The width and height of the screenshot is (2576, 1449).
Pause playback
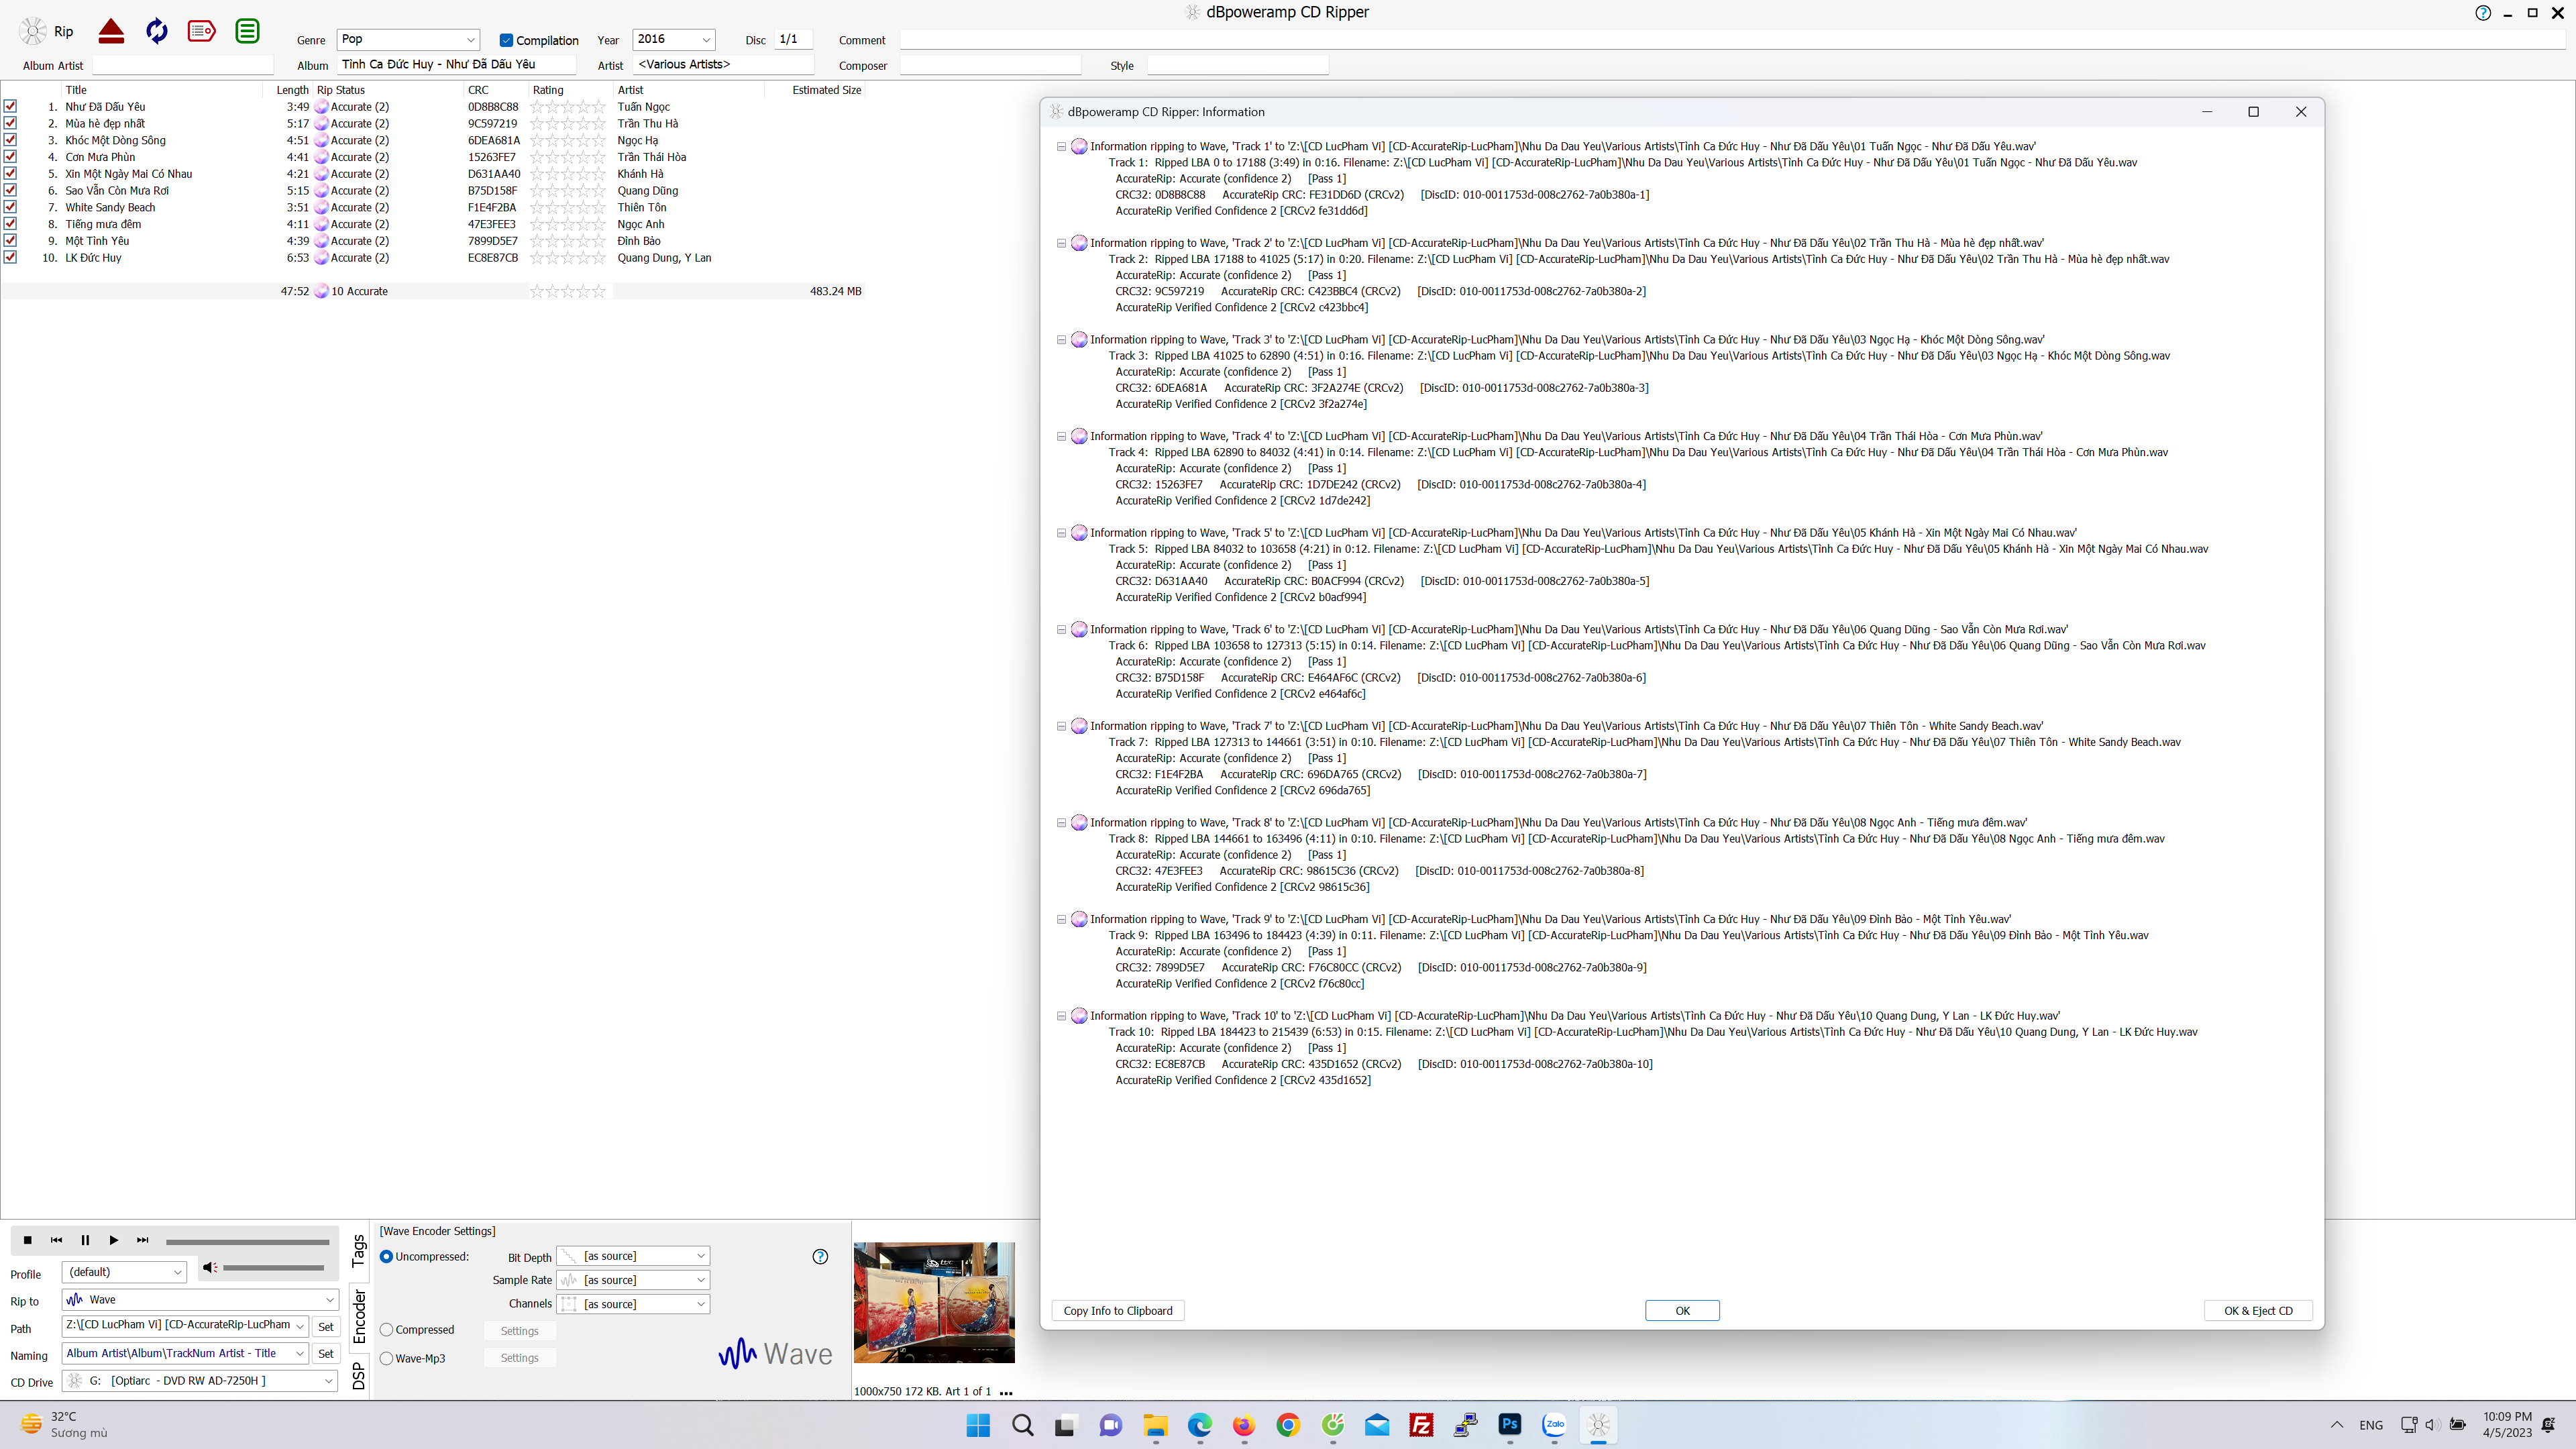85,1240
